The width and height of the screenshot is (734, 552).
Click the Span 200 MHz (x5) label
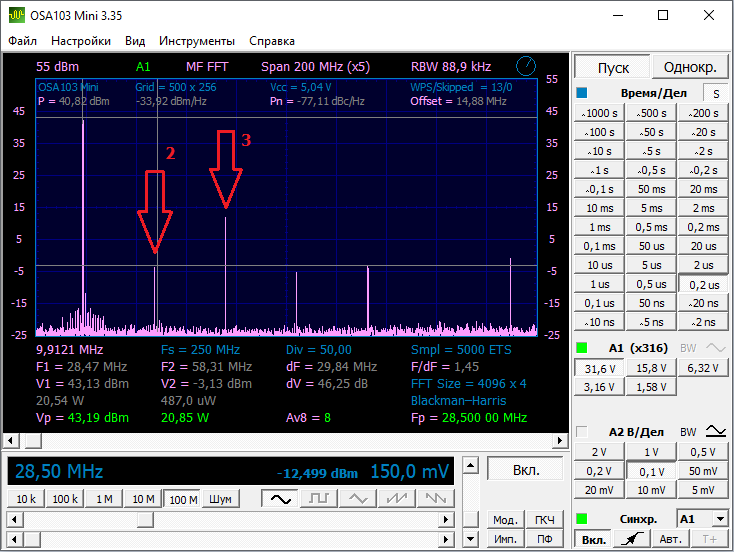(316, 66)
